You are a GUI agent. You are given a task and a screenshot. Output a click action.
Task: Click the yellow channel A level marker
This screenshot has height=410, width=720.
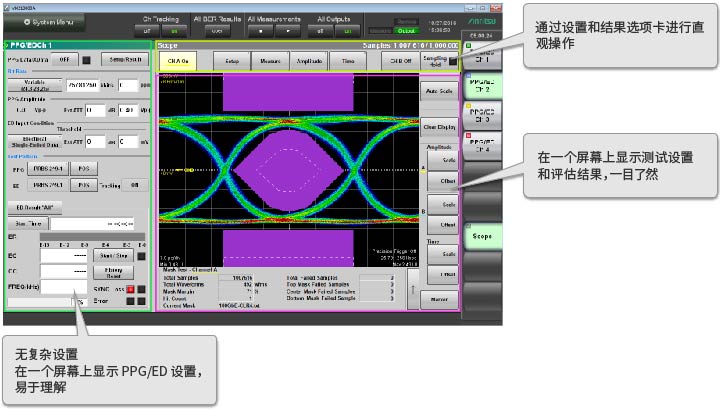coord(189,170)
